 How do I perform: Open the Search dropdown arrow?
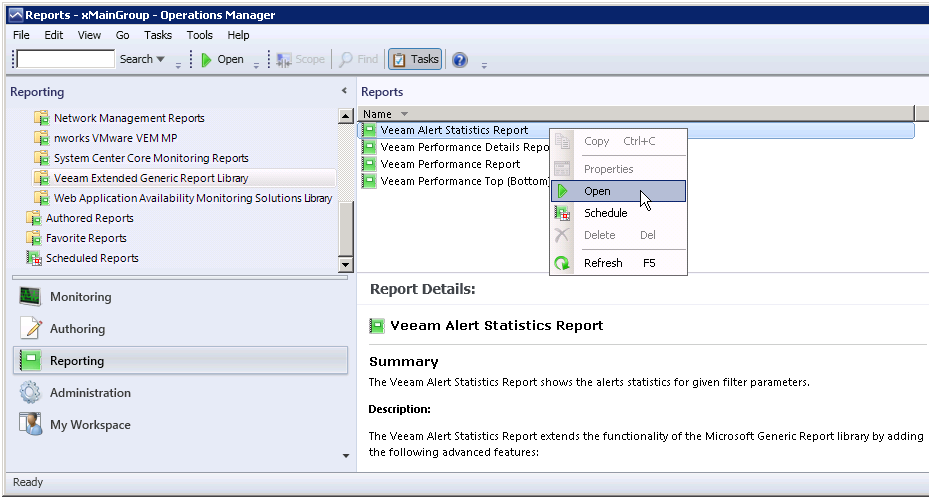[160, 60]
